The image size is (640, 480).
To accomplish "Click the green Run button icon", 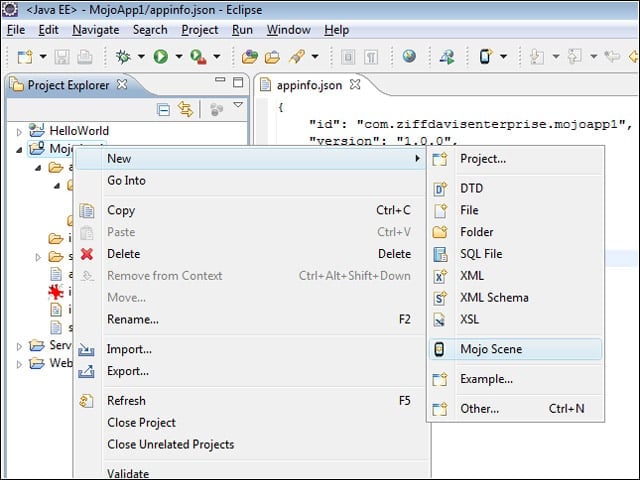I will click(x=160, y=57).
